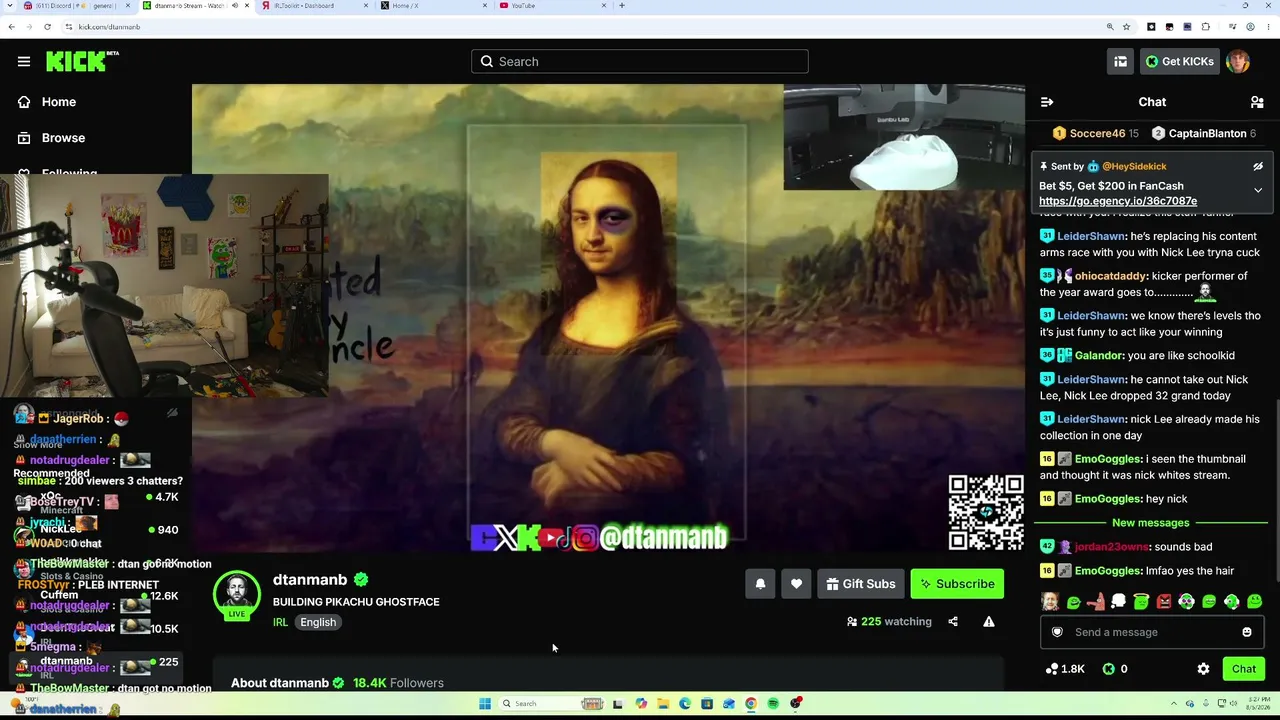Open chat identity shield icon
This screenshot has height=720, width=1280.
tap(1057, 632)
